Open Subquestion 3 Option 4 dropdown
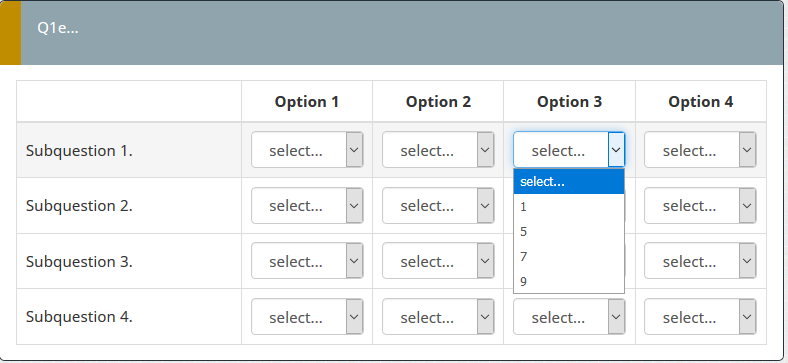This screenshot has width=788, height=363. pyautogui.click(x=700, y=261)
